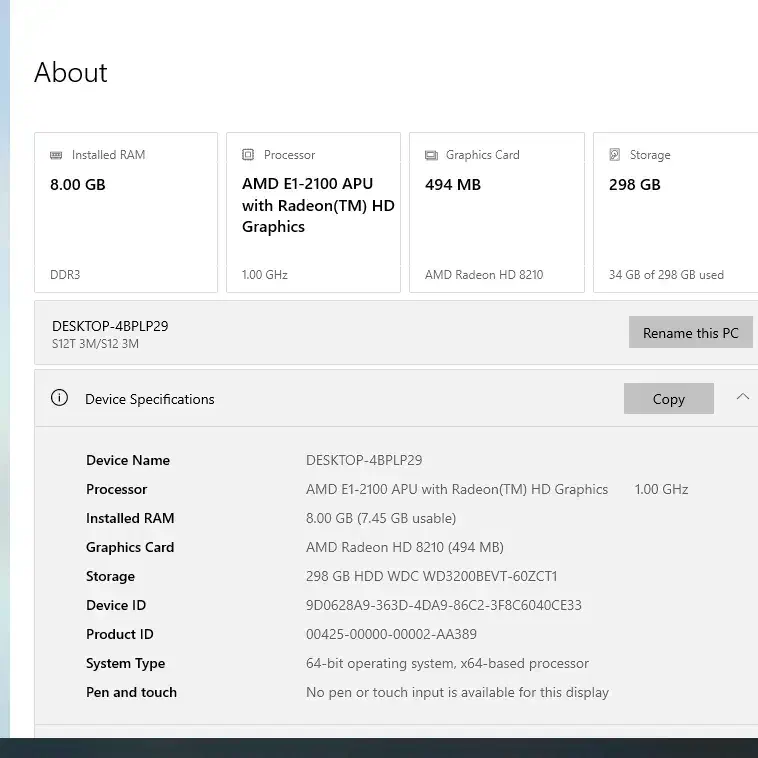
Task: Click the Storage drive icon
Action: pos(615,155)
